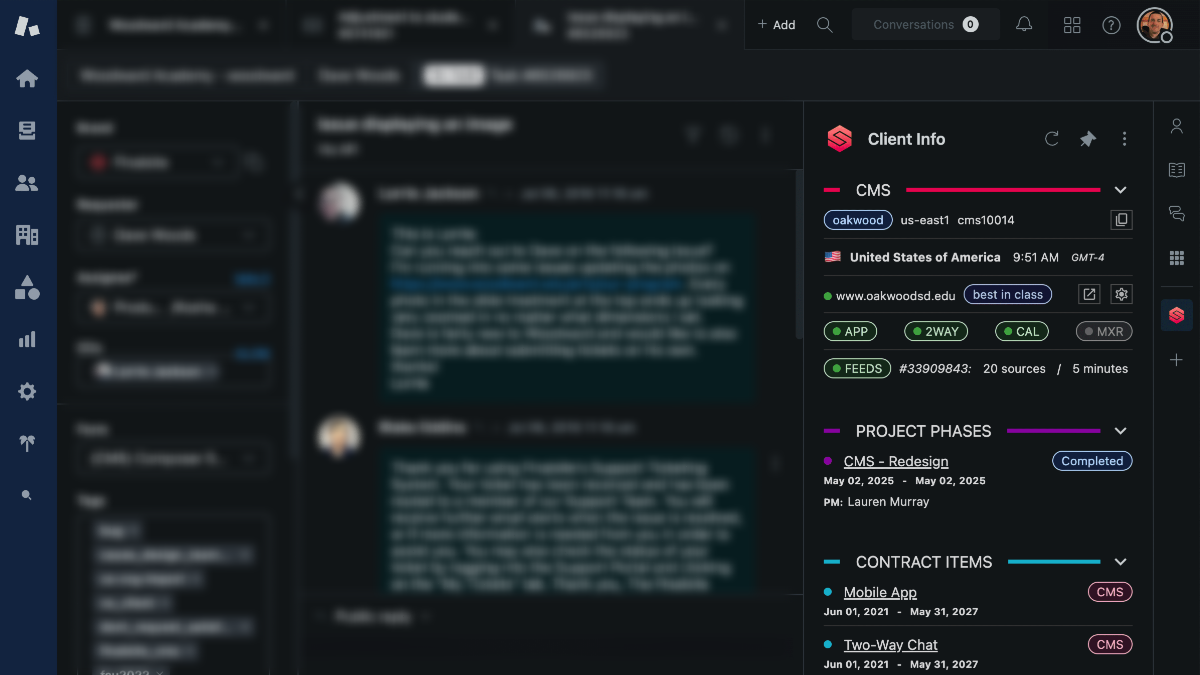The width and height of the screenshot is (1200, 675).
Task: Open the external link beside www.oakwoodsd.edu
Action: (x=1088, y=294)
